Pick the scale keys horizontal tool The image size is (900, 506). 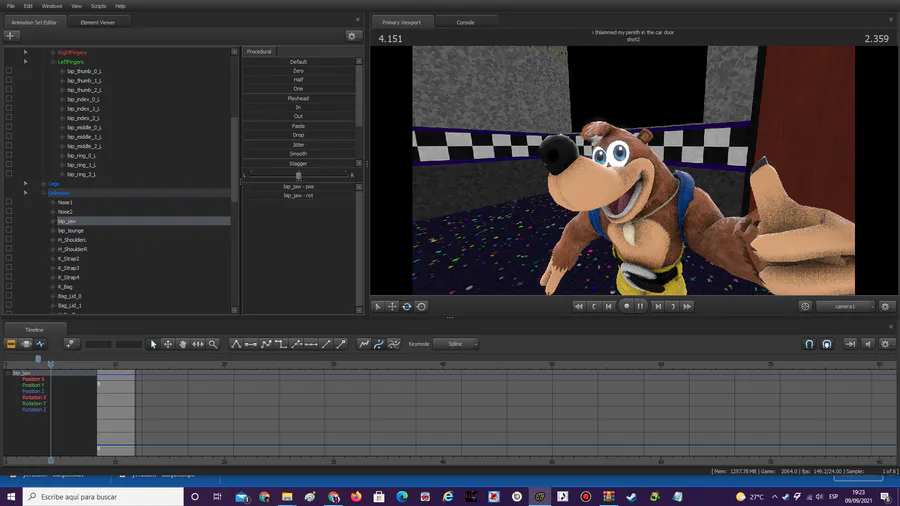click(x=197, y=344)
